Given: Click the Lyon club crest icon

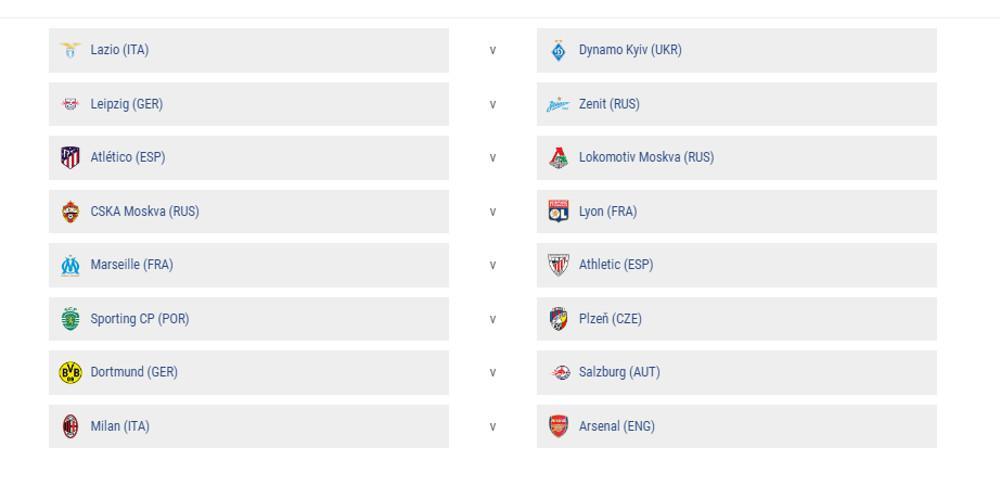Looking at the screenshot, I should 559,211.
